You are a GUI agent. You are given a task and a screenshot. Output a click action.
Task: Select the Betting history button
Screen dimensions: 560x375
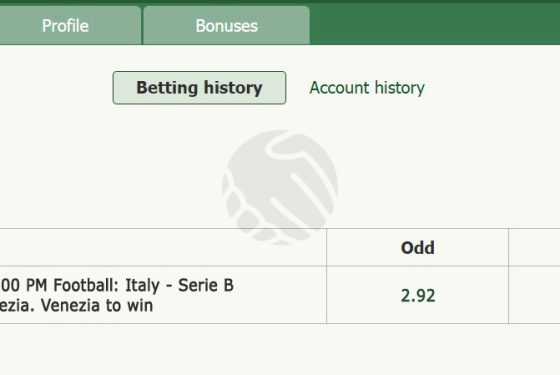coord(199,88)
